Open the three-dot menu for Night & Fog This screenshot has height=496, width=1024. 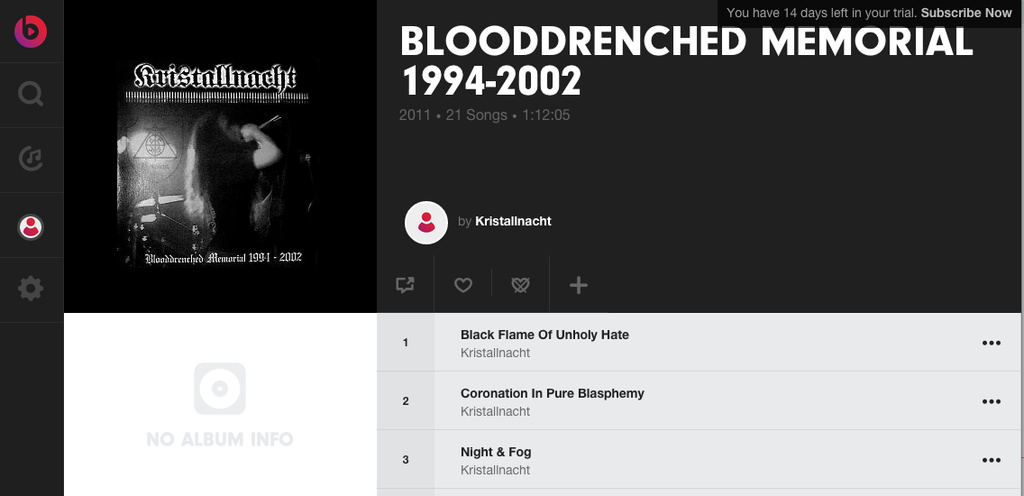click(991, 461)
